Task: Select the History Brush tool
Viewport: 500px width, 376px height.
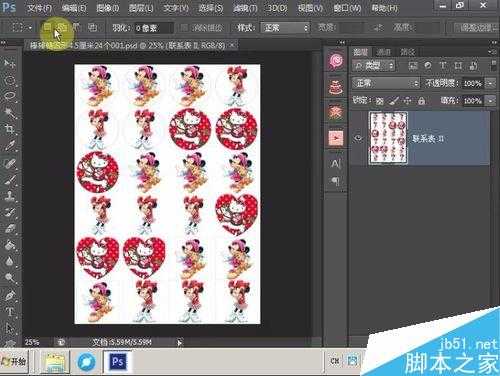Action: pyautogui.click(x=9, y=212)
